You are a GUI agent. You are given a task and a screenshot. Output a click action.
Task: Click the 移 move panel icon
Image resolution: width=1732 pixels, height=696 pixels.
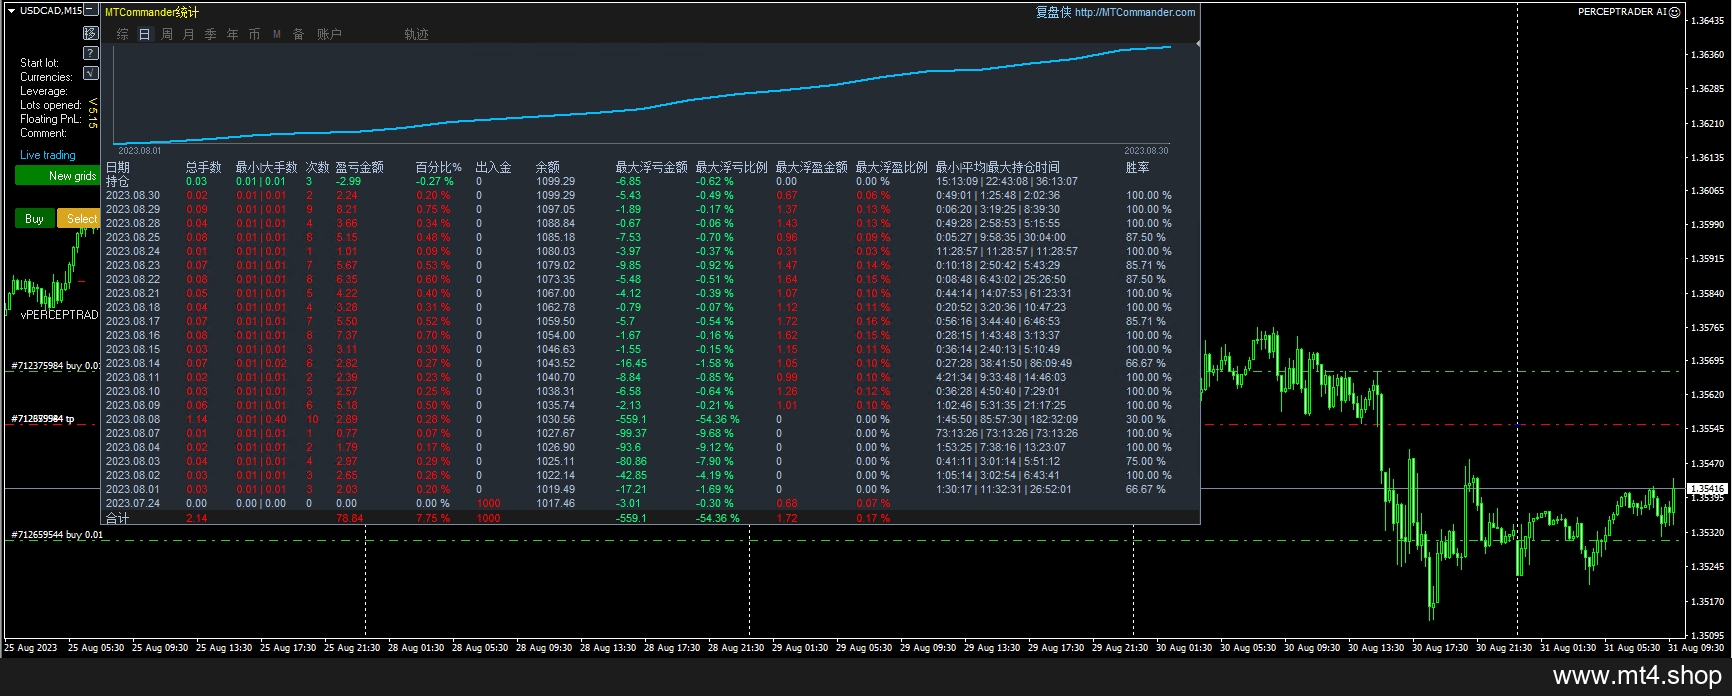[x=91, y=33]
